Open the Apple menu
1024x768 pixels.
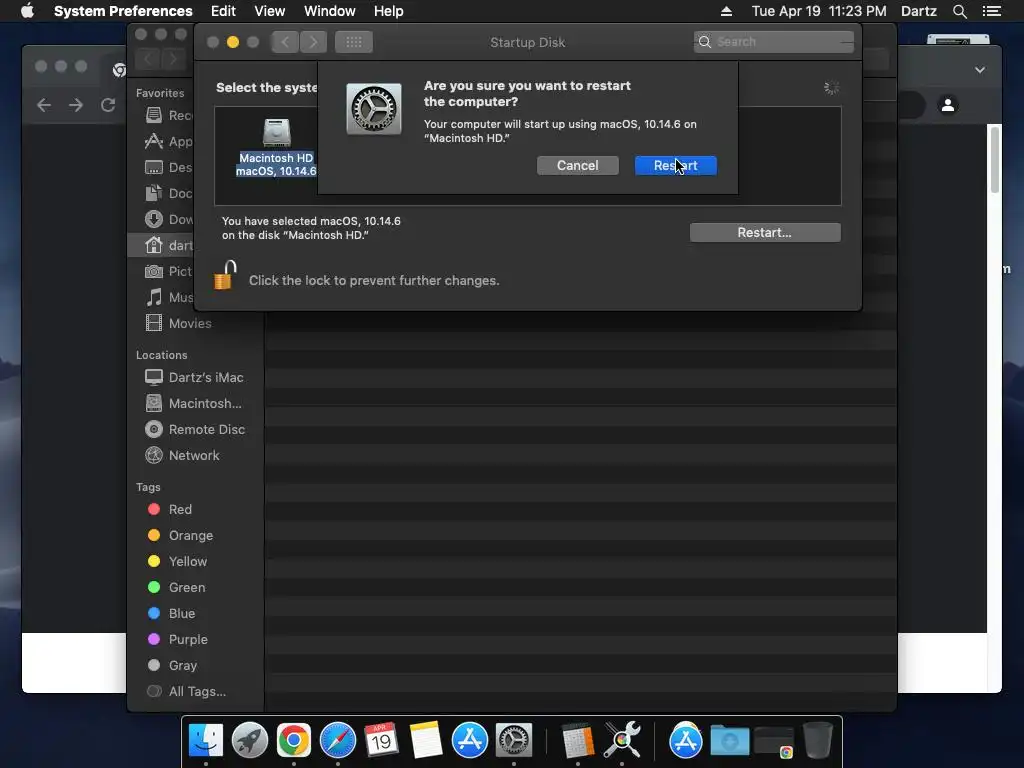pyautogui.click(x=27, y=11)
